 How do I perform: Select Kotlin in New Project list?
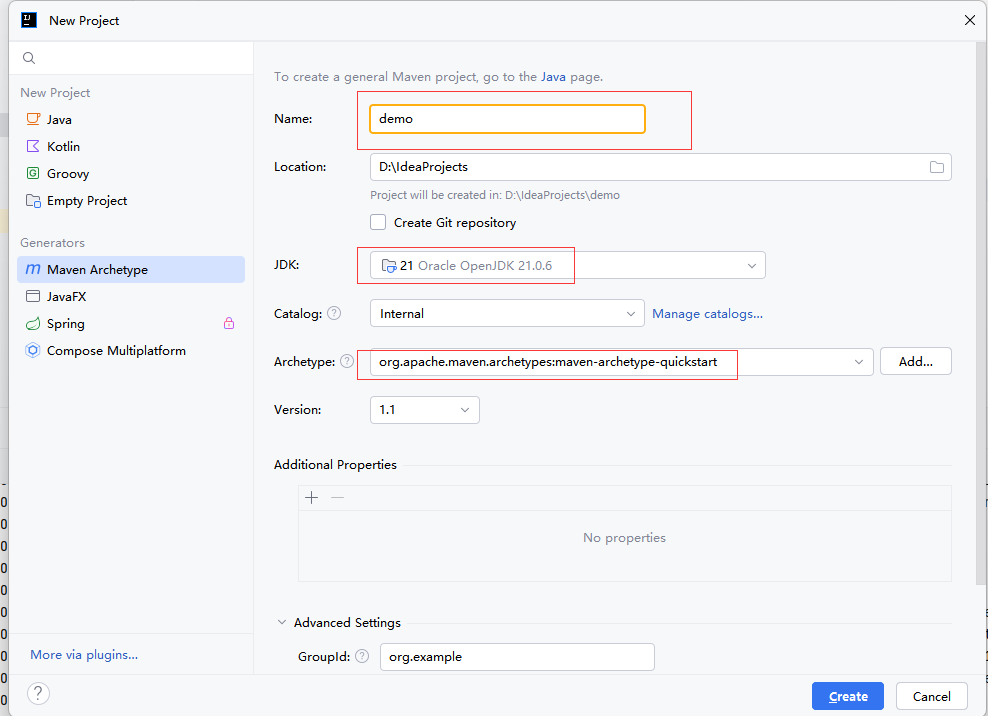(x=63, y=146)
